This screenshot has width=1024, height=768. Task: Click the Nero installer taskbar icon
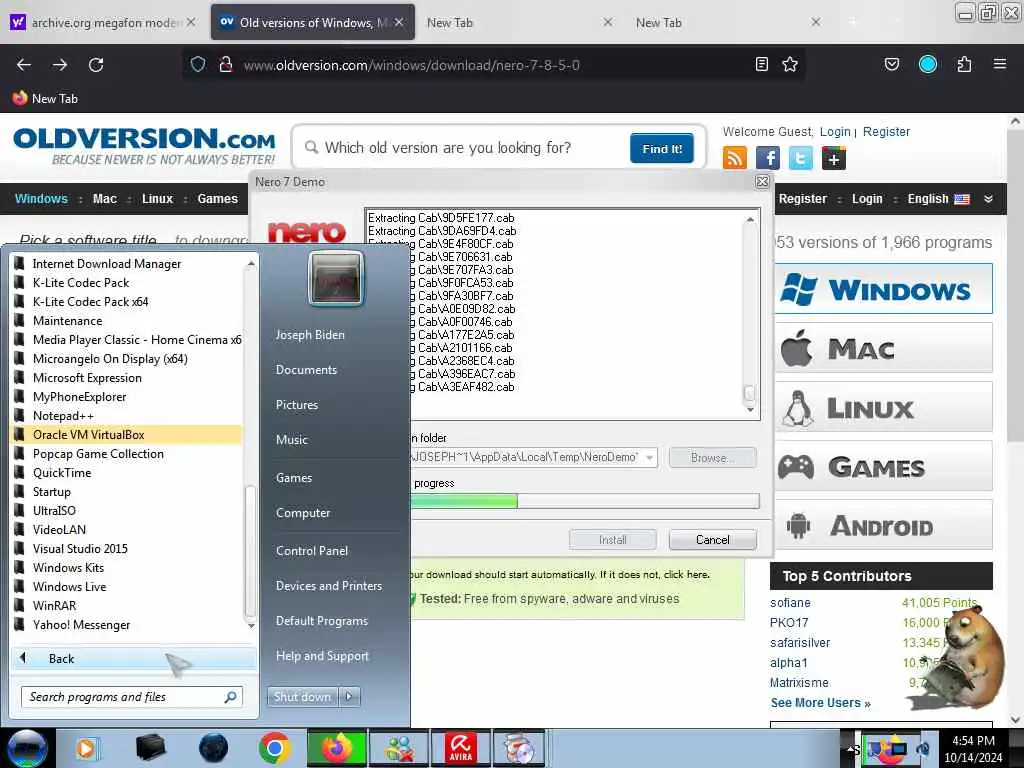[x=520, y=748]
